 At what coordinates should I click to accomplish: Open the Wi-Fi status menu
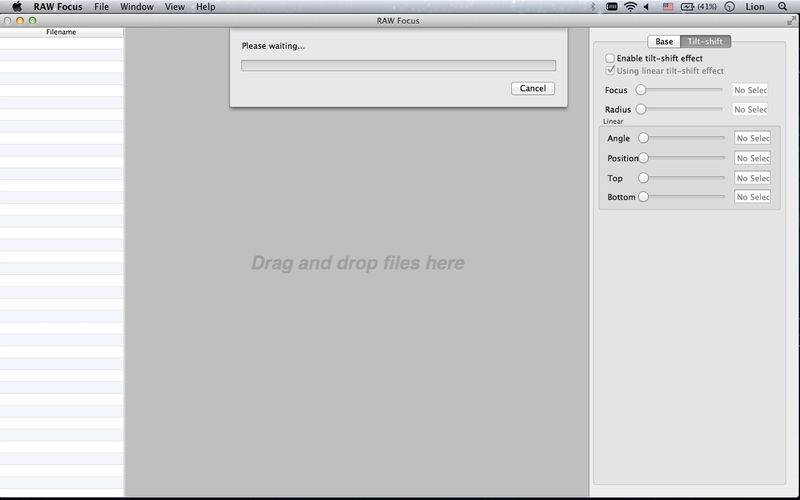pyautogui.click(x=631, y=7)
